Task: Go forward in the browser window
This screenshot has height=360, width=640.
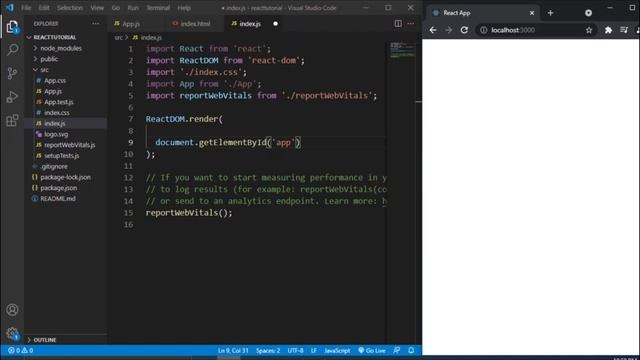Action: pyautogui.click(x=449, y=30)
